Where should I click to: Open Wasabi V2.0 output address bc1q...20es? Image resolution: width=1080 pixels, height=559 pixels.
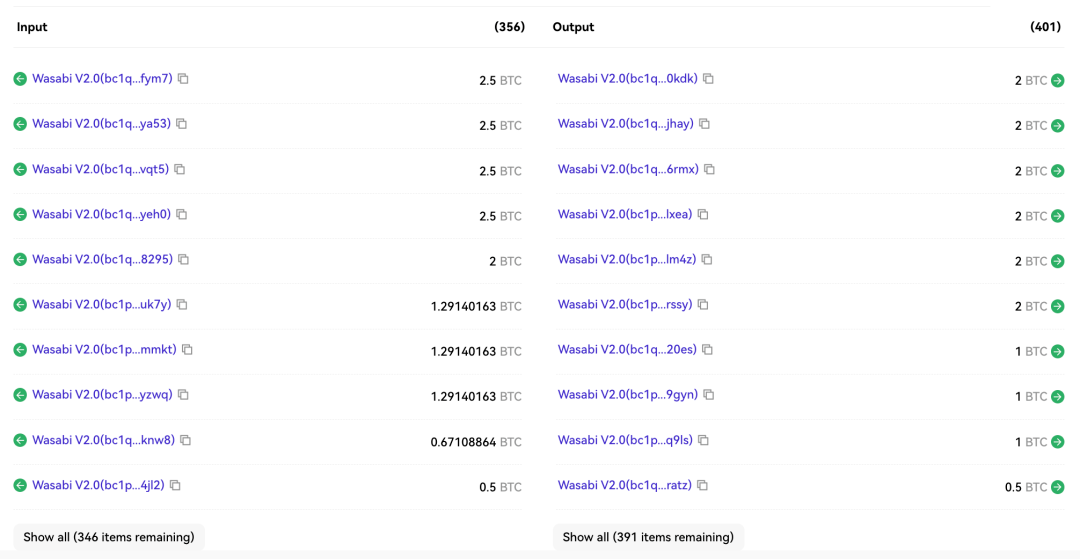pos(627,349)
